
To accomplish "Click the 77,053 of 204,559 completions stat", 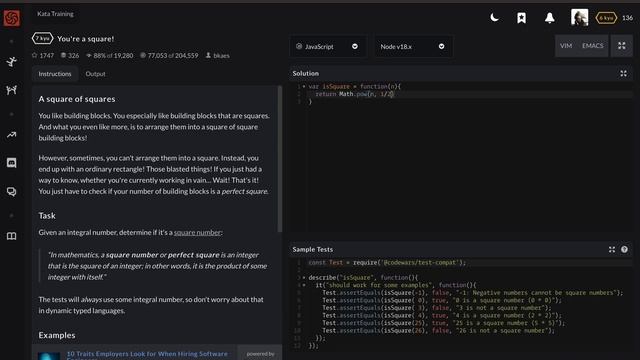I will (x=169, y=56).
